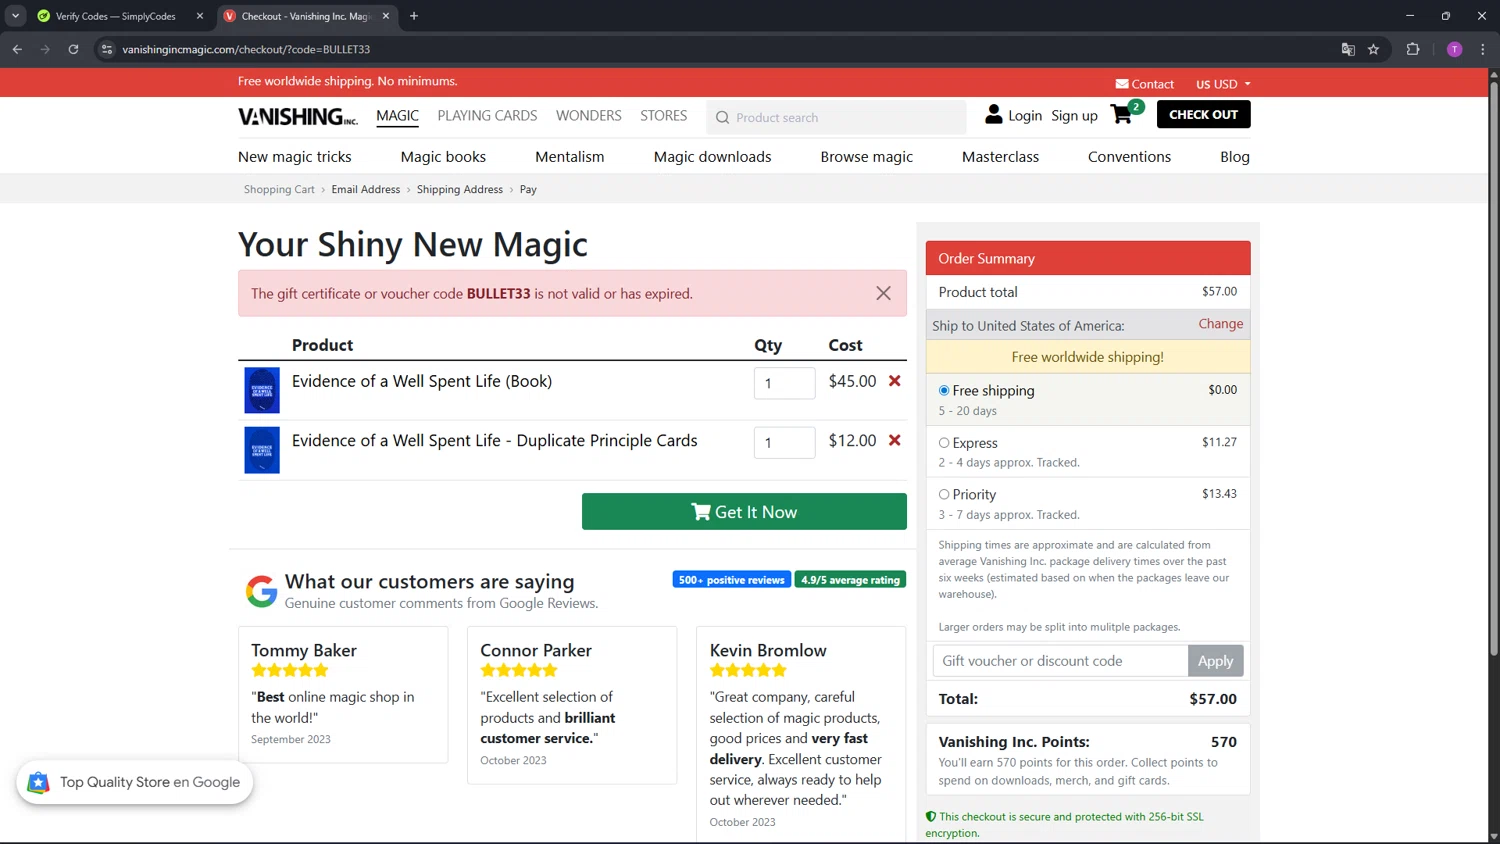Open the Masterclass page
This screenshot has width=1500, height=844.
pos(1000,157)
